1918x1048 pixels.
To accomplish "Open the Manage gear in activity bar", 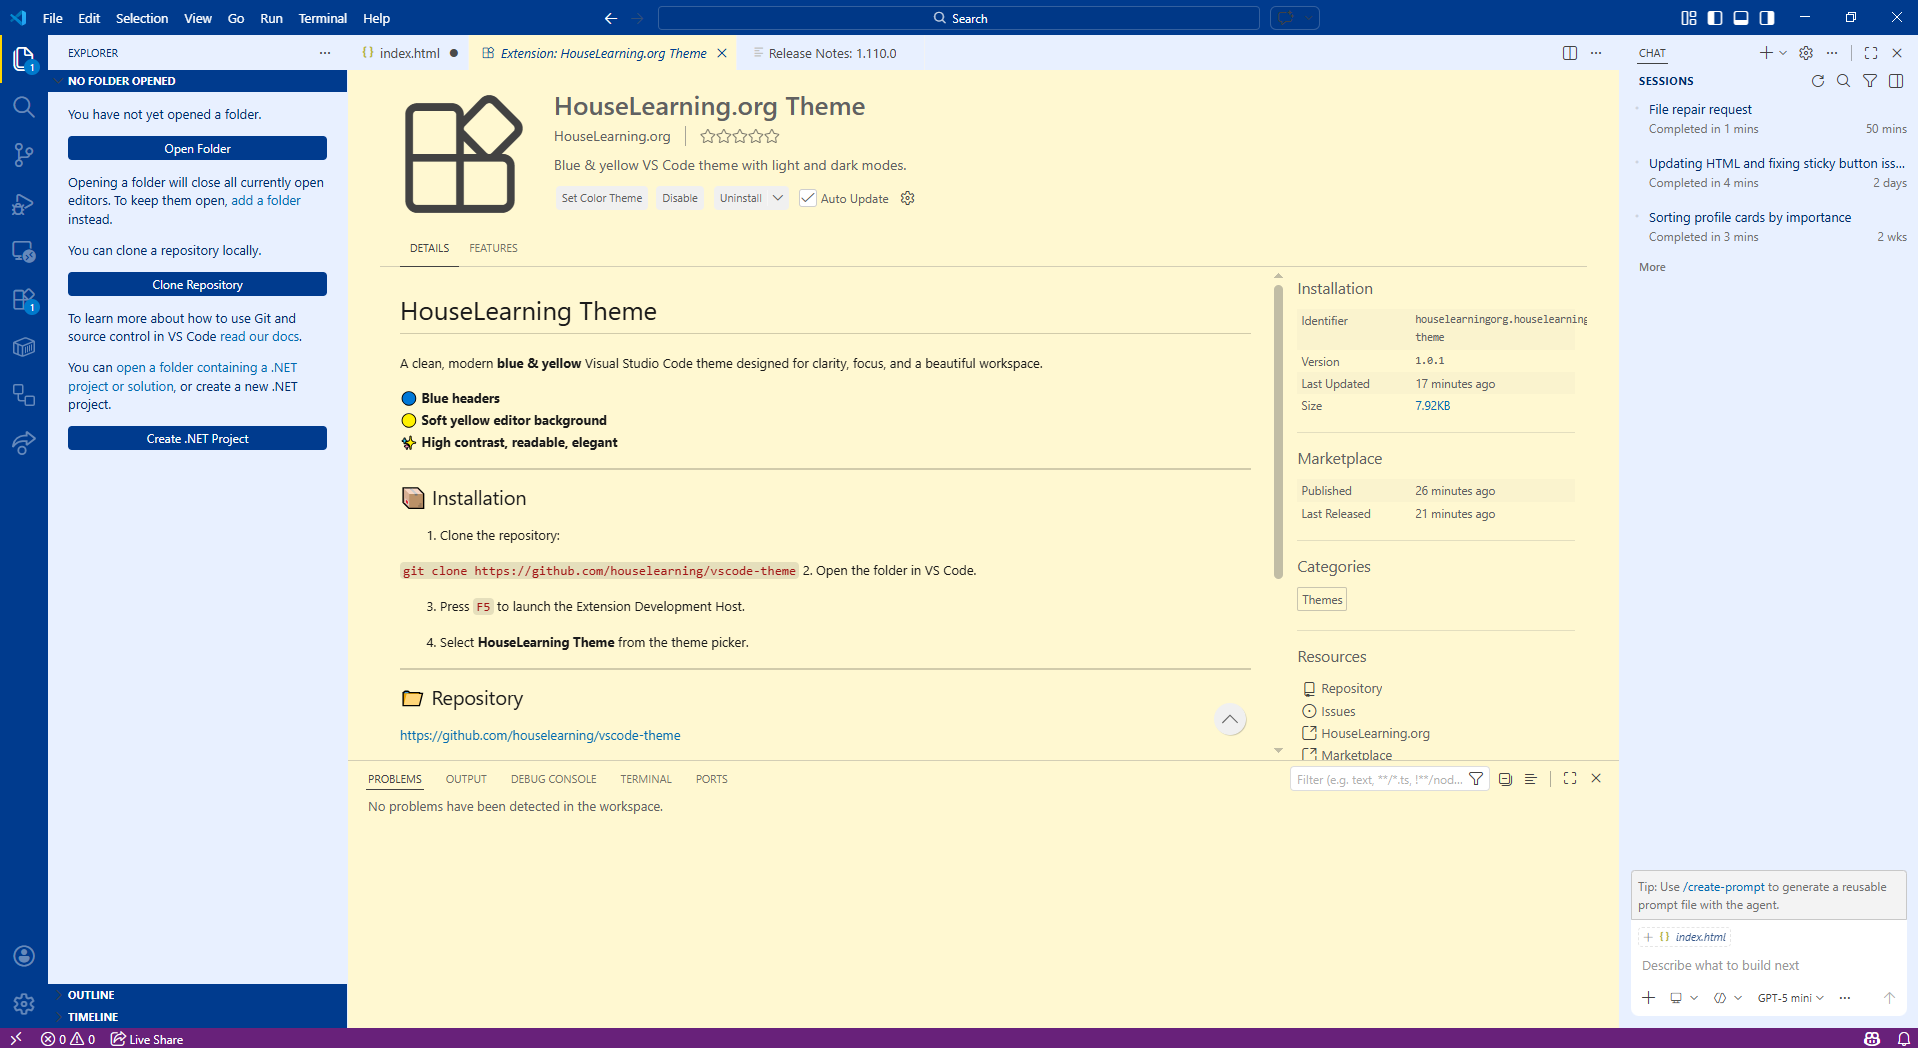I will tap(24, 1003).
